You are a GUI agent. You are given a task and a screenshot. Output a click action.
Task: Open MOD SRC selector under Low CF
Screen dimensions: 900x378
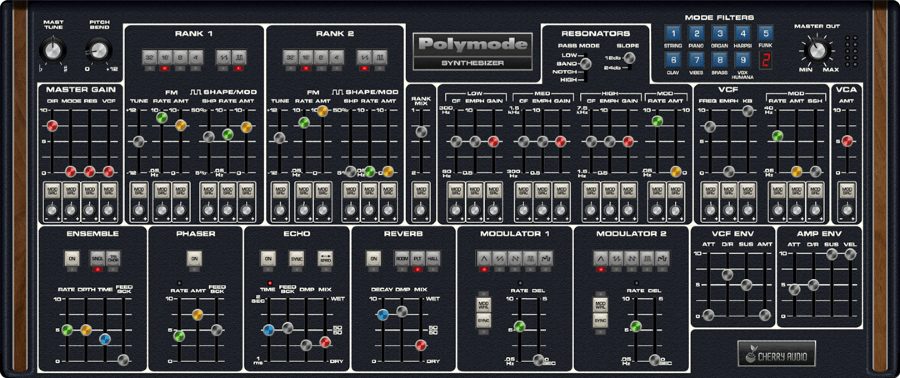[x=456, y=190]
